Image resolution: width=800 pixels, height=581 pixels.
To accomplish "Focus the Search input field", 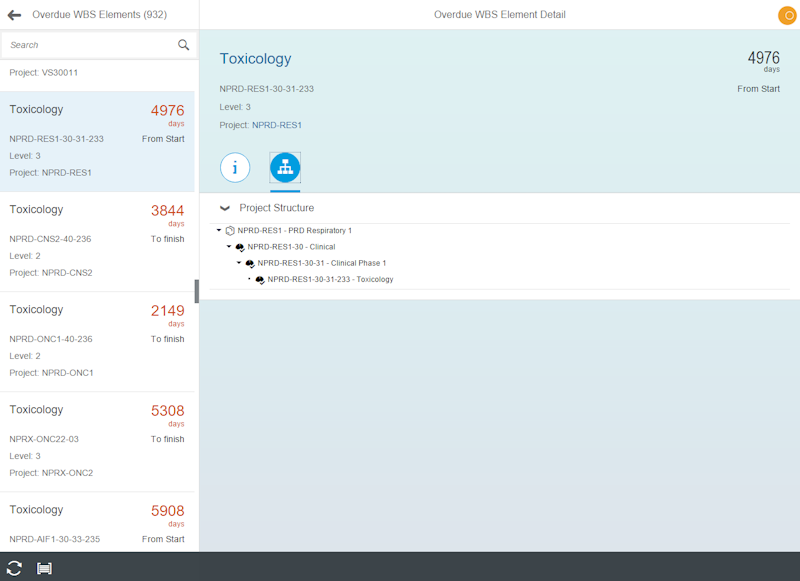I will click(90, 45).
